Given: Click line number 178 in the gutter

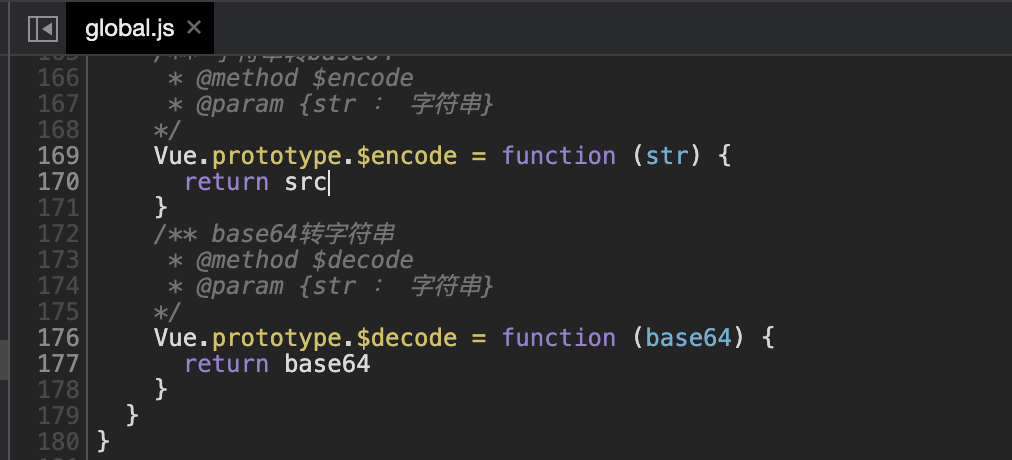Looking at the screenshot, I should (x=58, y=390).
